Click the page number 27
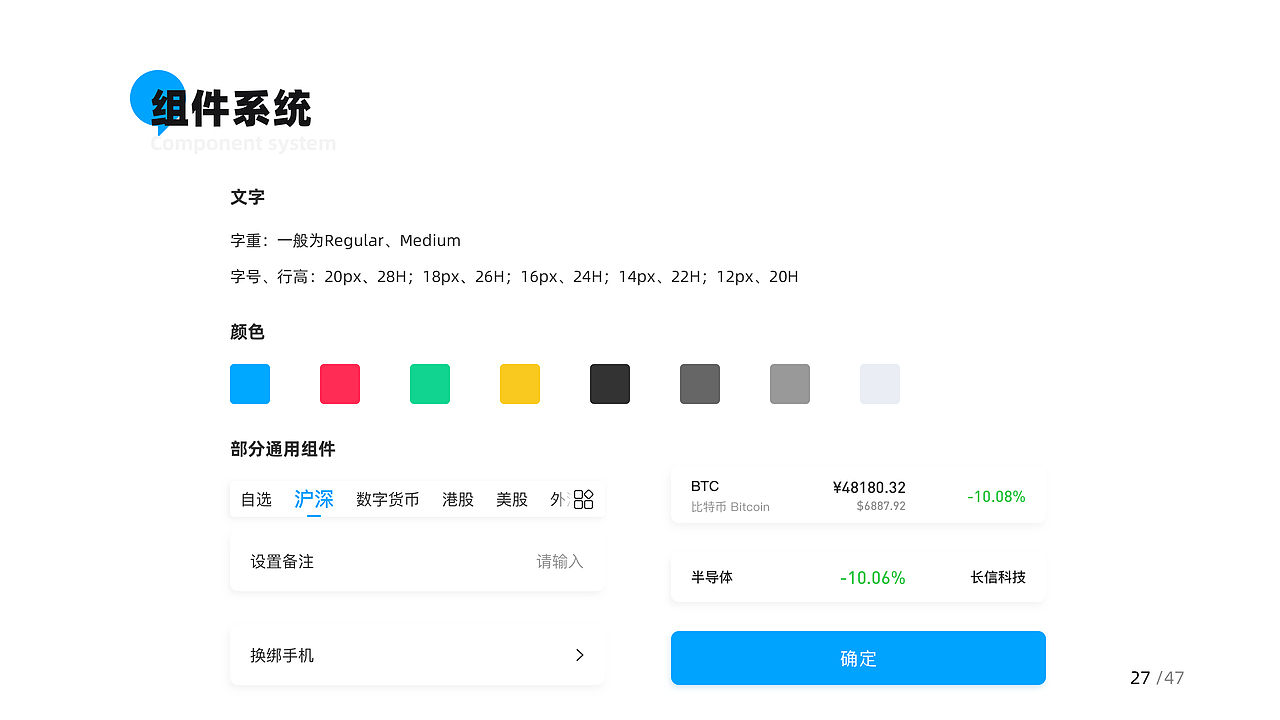This screenshot has height=720, width=1280. tap(1140, 678)
